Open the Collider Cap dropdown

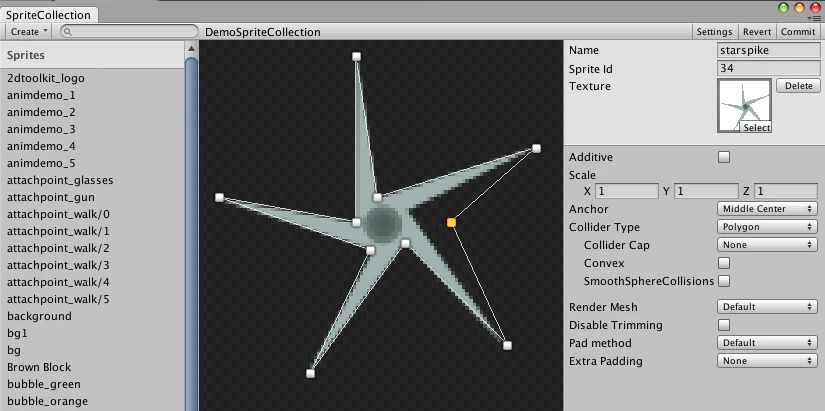click(767, 245)
